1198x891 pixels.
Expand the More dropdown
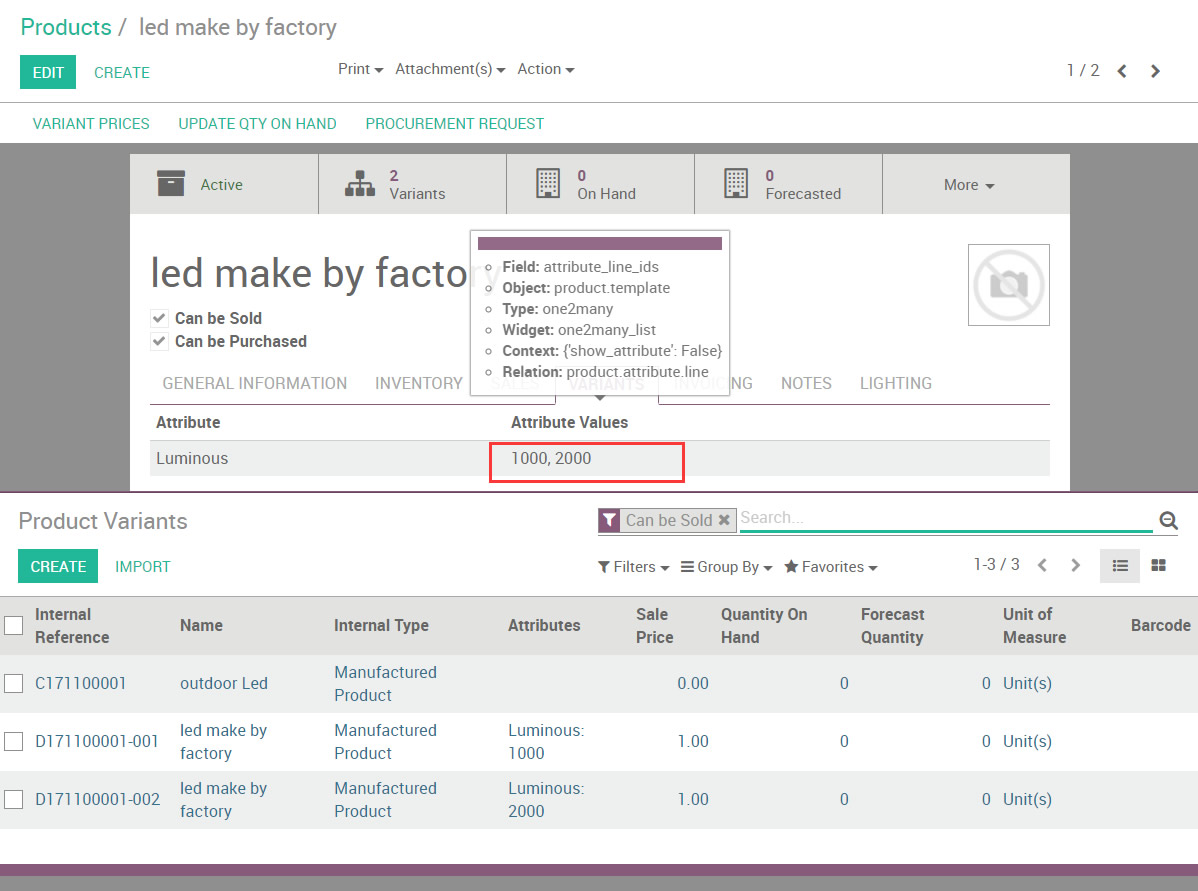[x=969, y=185]
